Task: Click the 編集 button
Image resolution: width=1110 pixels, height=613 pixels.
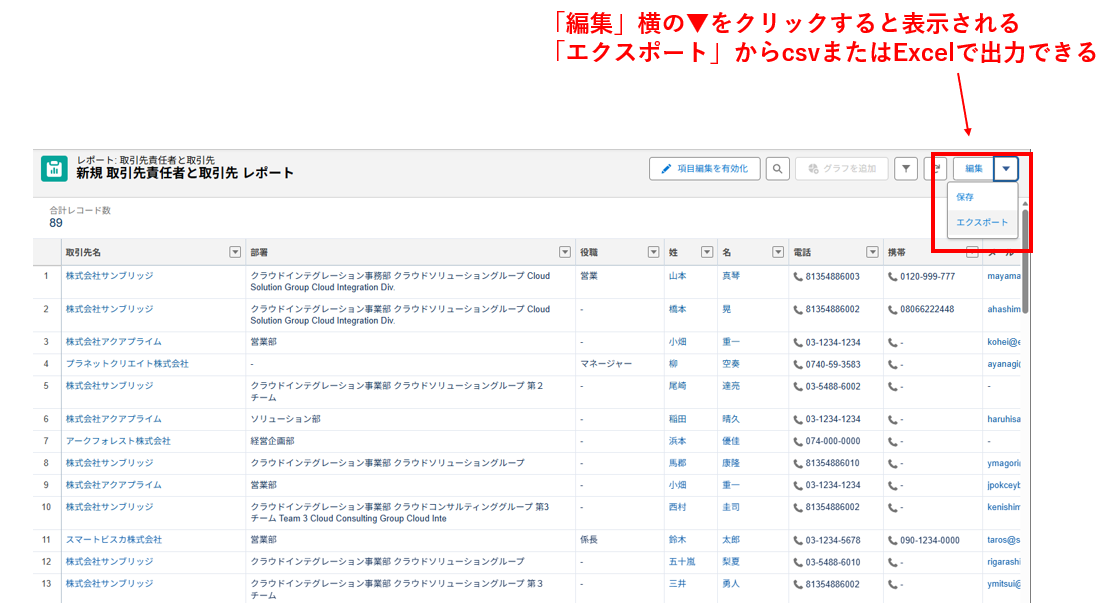Action: [x=974, y=168]
